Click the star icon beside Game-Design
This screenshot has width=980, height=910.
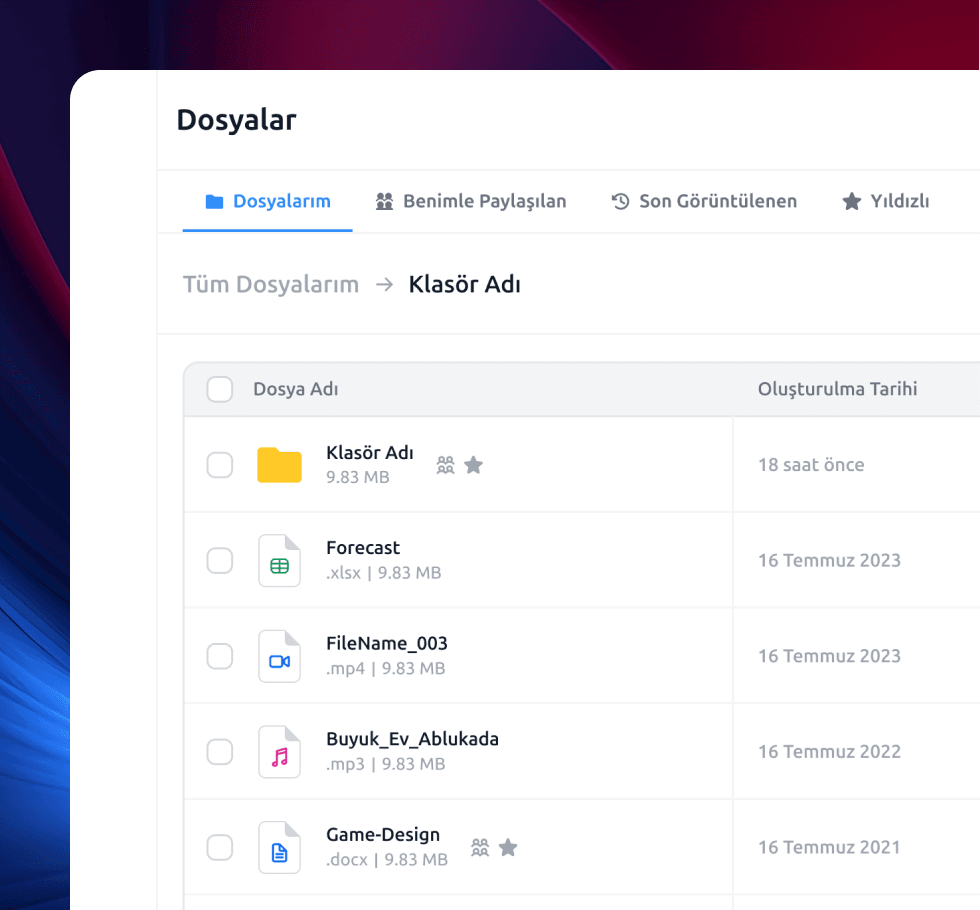(x=508, y=848)
